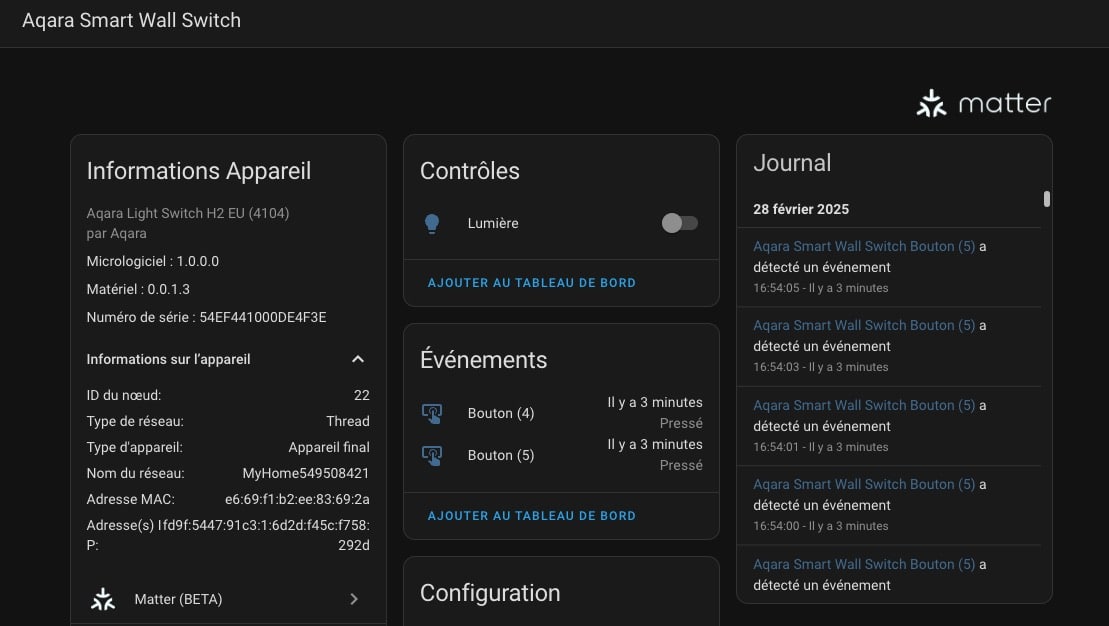Open the journal entry link at 16:54:03
Screen dimensions: 1109x626
pyautogui.click(x=864, y=325)
